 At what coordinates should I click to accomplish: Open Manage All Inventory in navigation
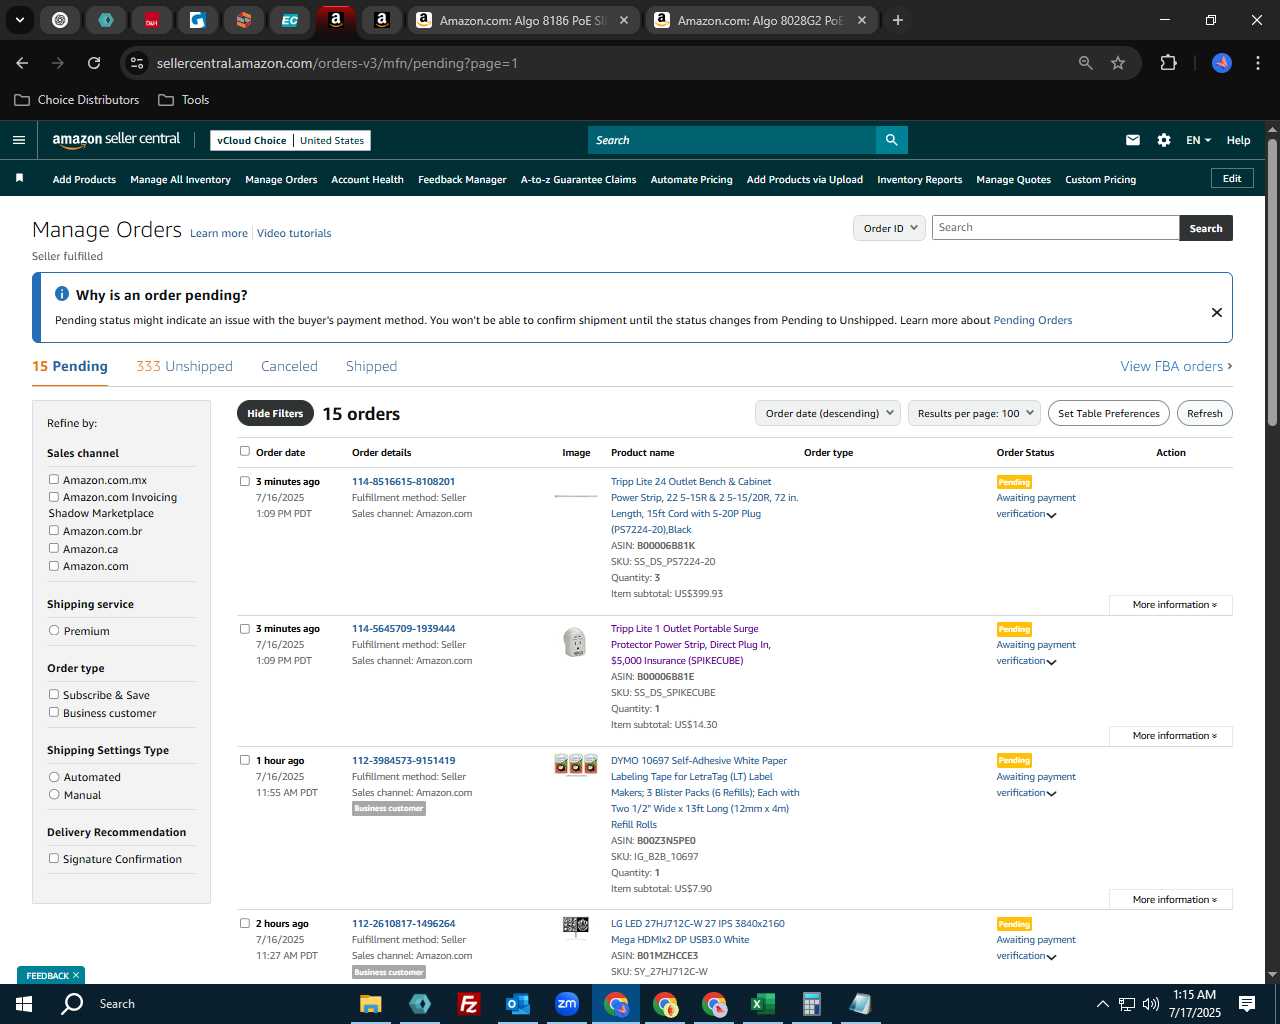click(x=180, y=179)
